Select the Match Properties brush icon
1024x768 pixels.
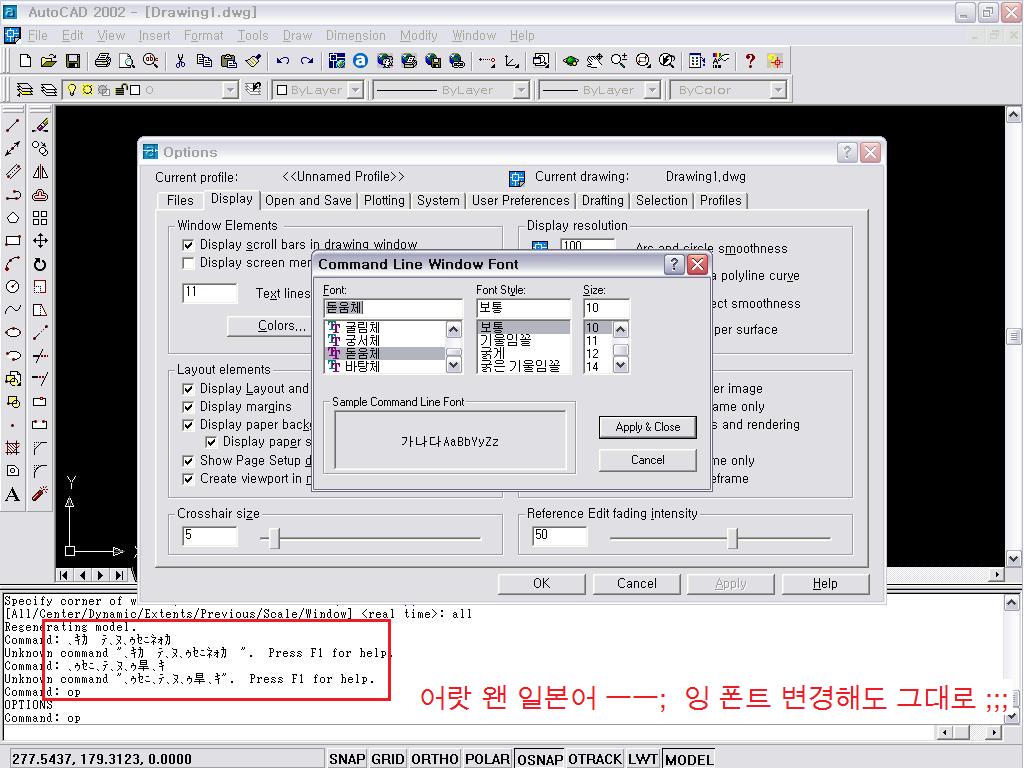253,61
